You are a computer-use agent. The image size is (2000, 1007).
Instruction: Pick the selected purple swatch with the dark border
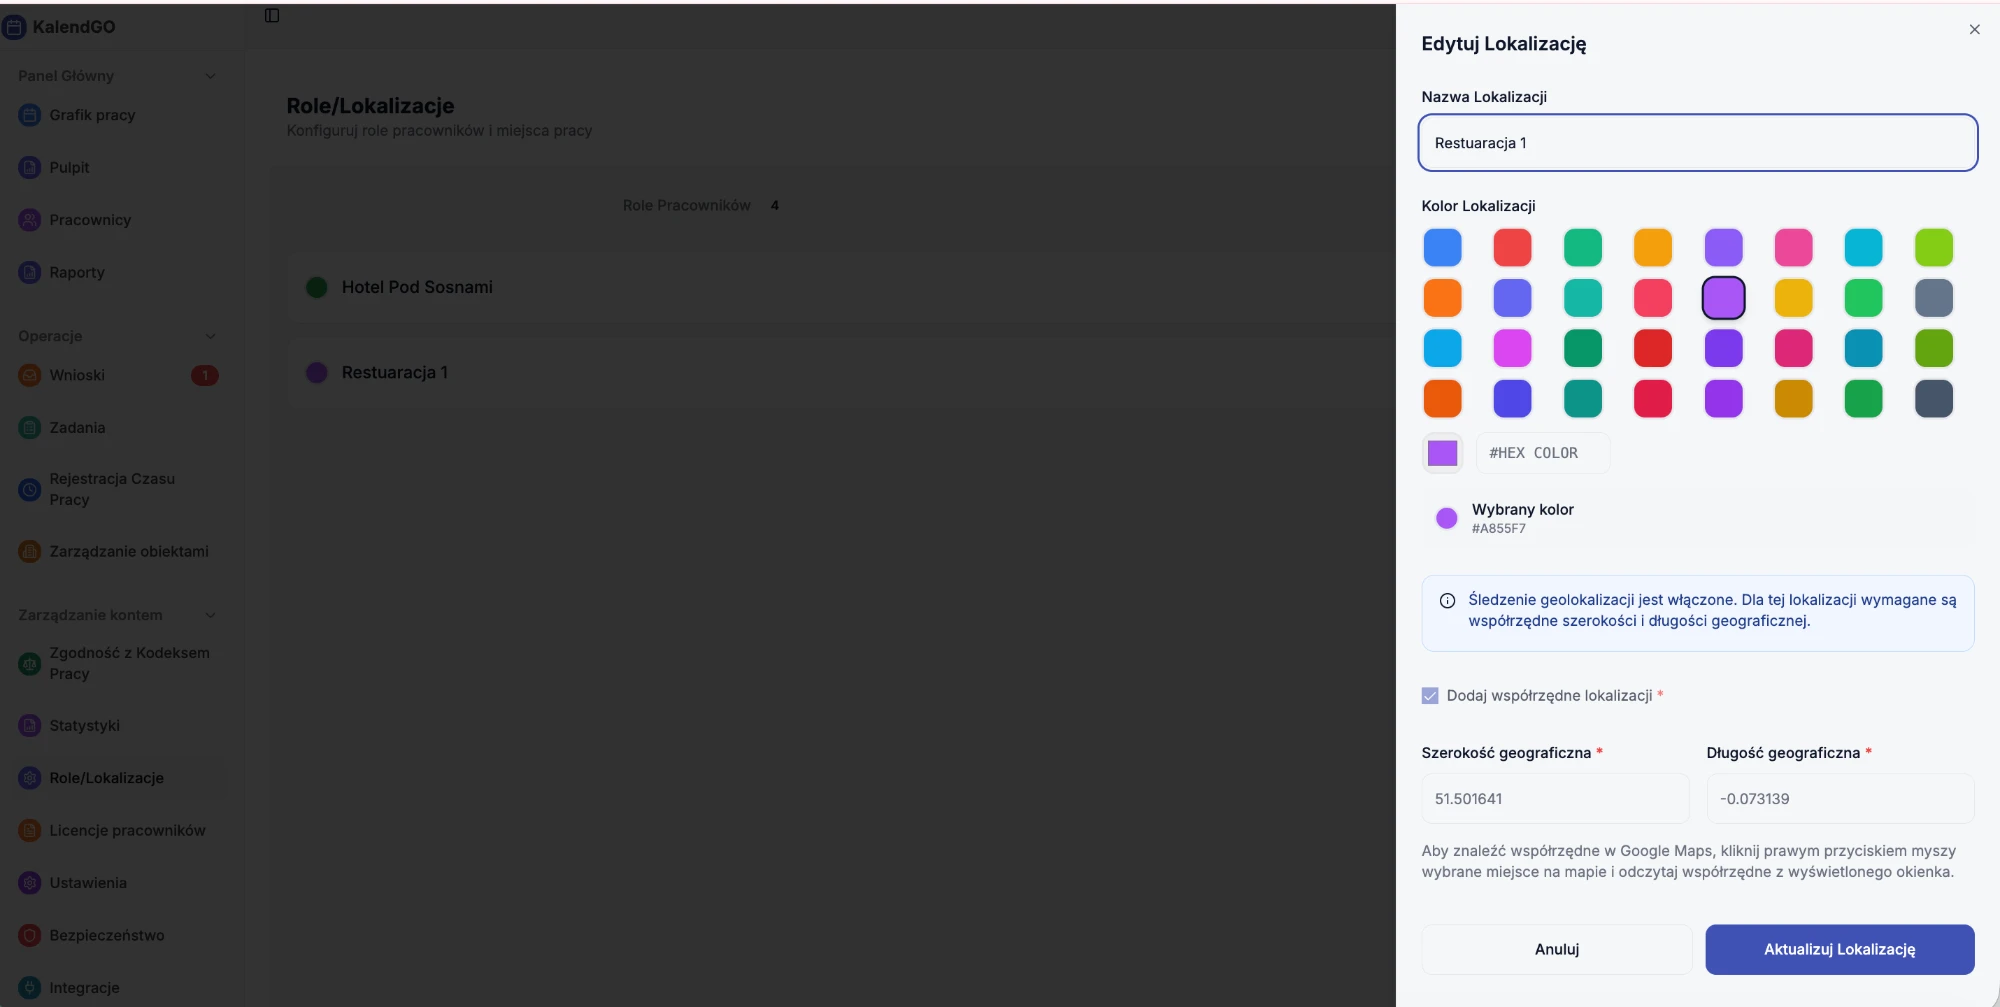click(1723, 298)
